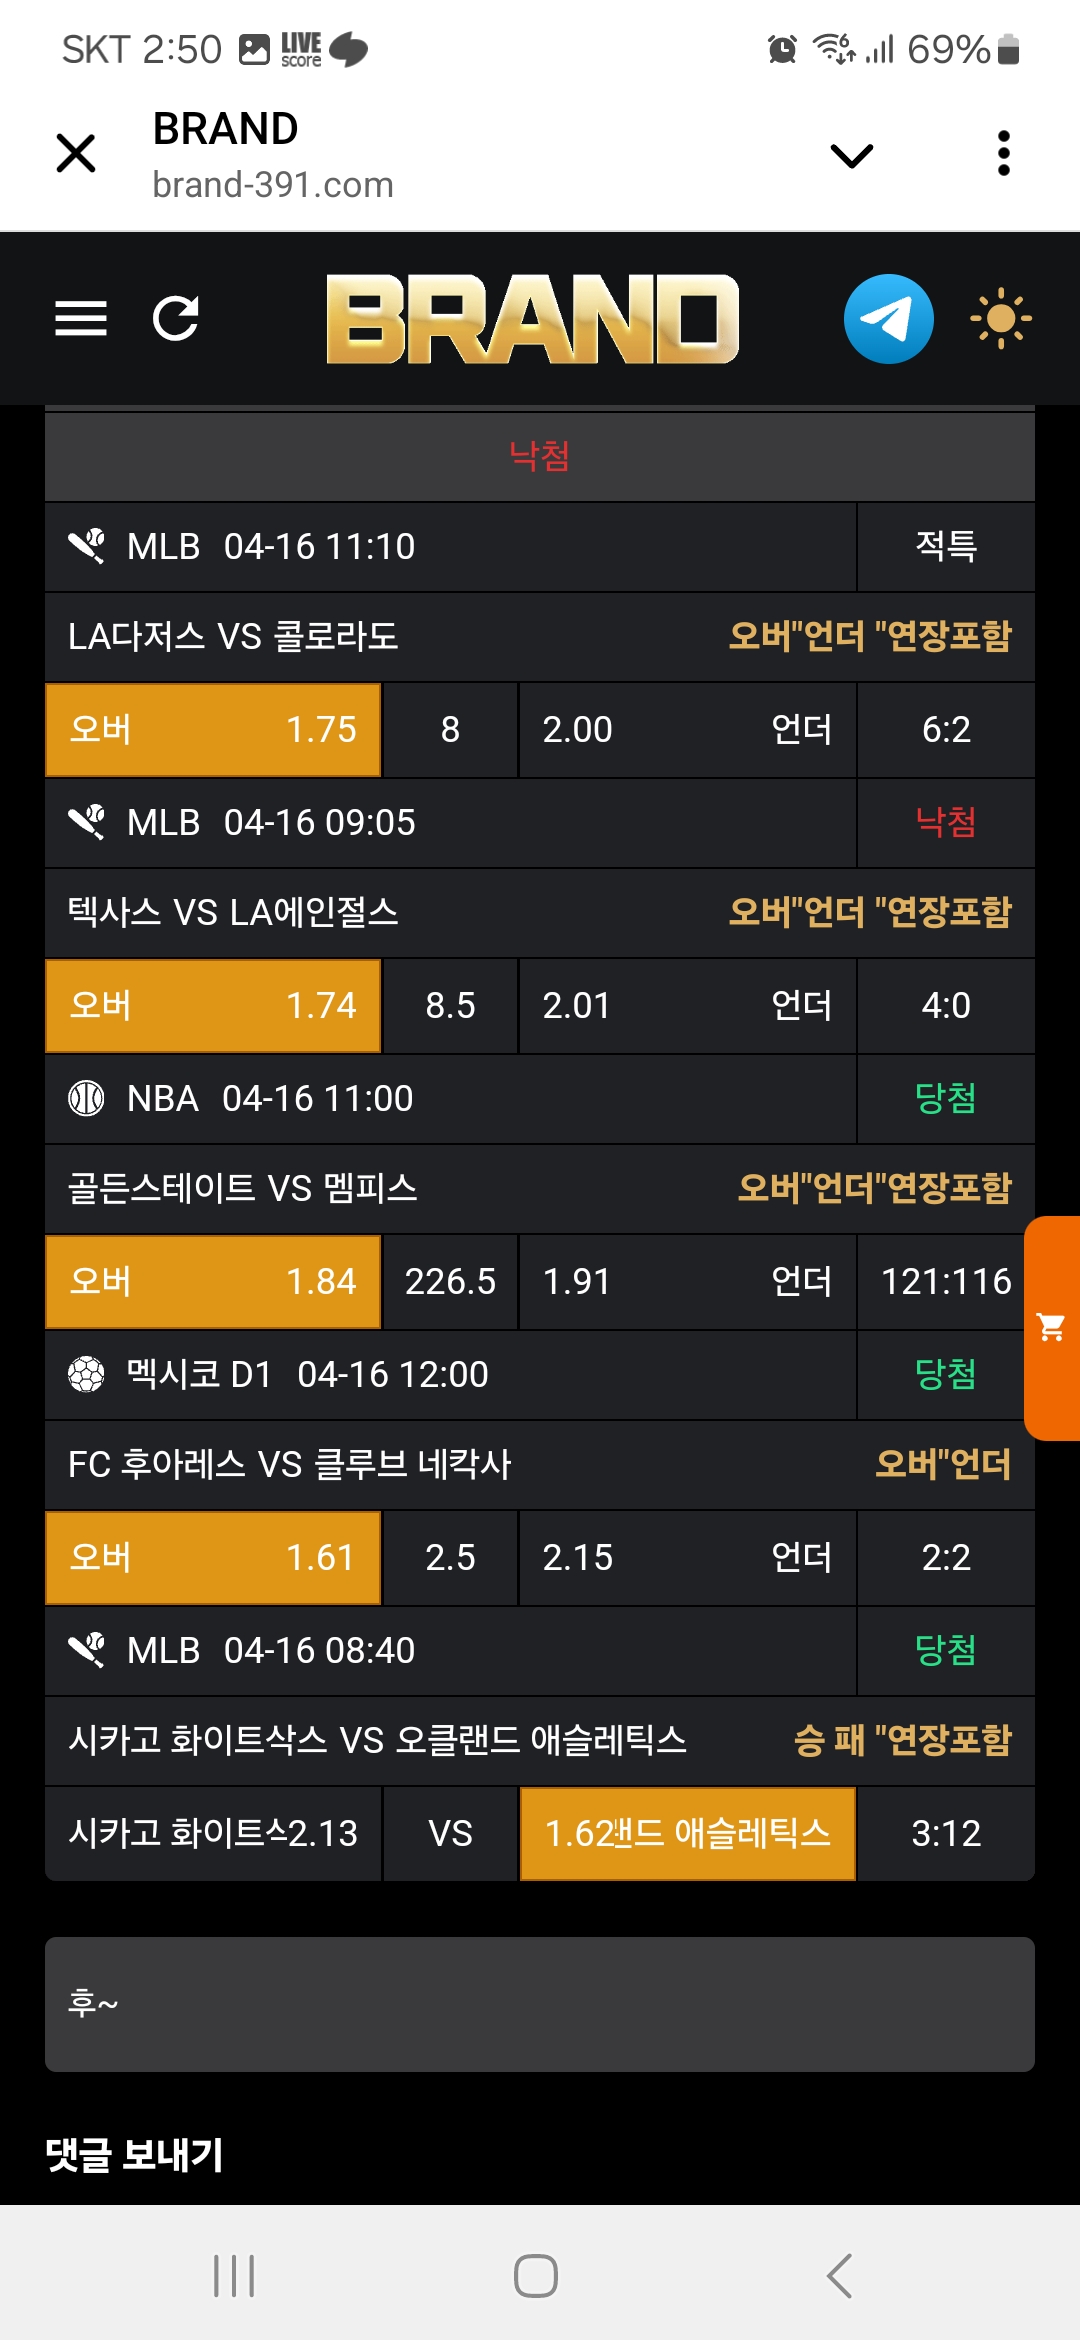
Task: Select 오버 1.61 for FC 후아레스 match
Action: click(x=213, y=1558)
